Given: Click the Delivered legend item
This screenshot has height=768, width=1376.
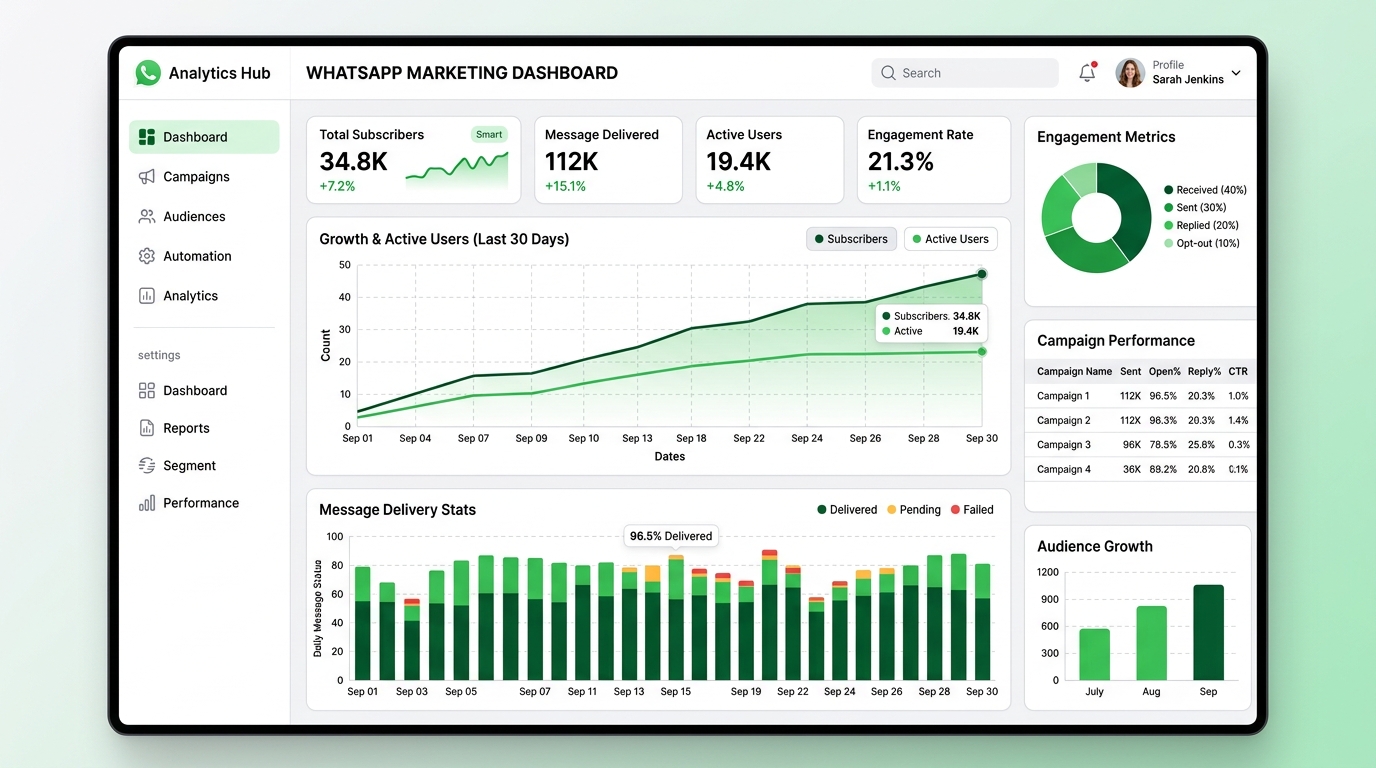Looking at the screenshot, I should 847,510.
